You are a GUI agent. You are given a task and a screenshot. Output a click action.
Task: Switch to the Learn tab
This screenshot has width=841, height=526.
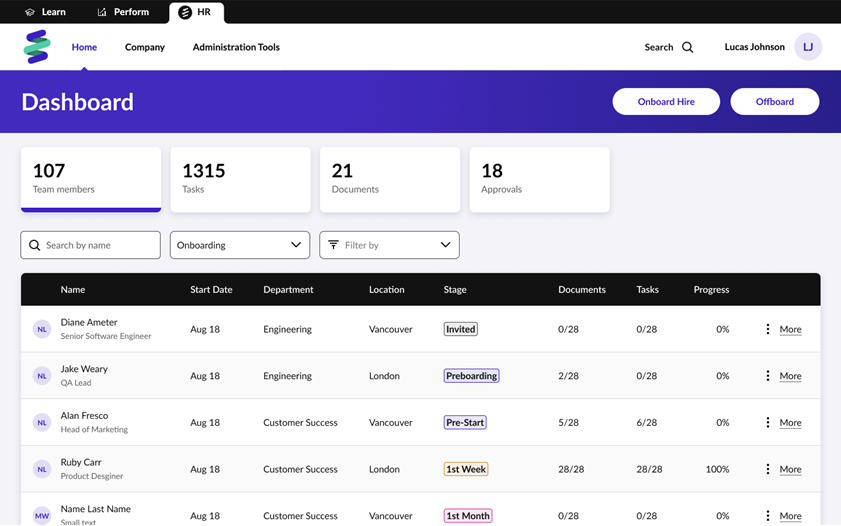45,12
